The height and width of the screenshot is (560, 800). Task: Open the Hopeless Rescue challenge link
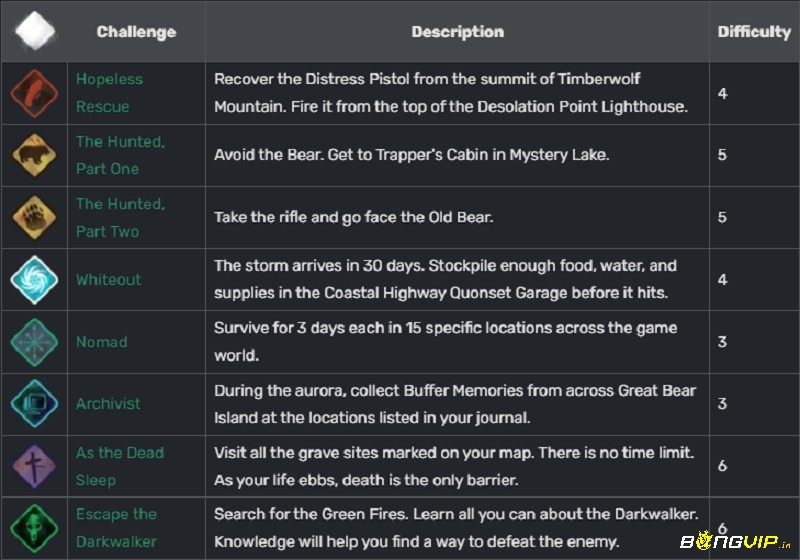point(109,93)
